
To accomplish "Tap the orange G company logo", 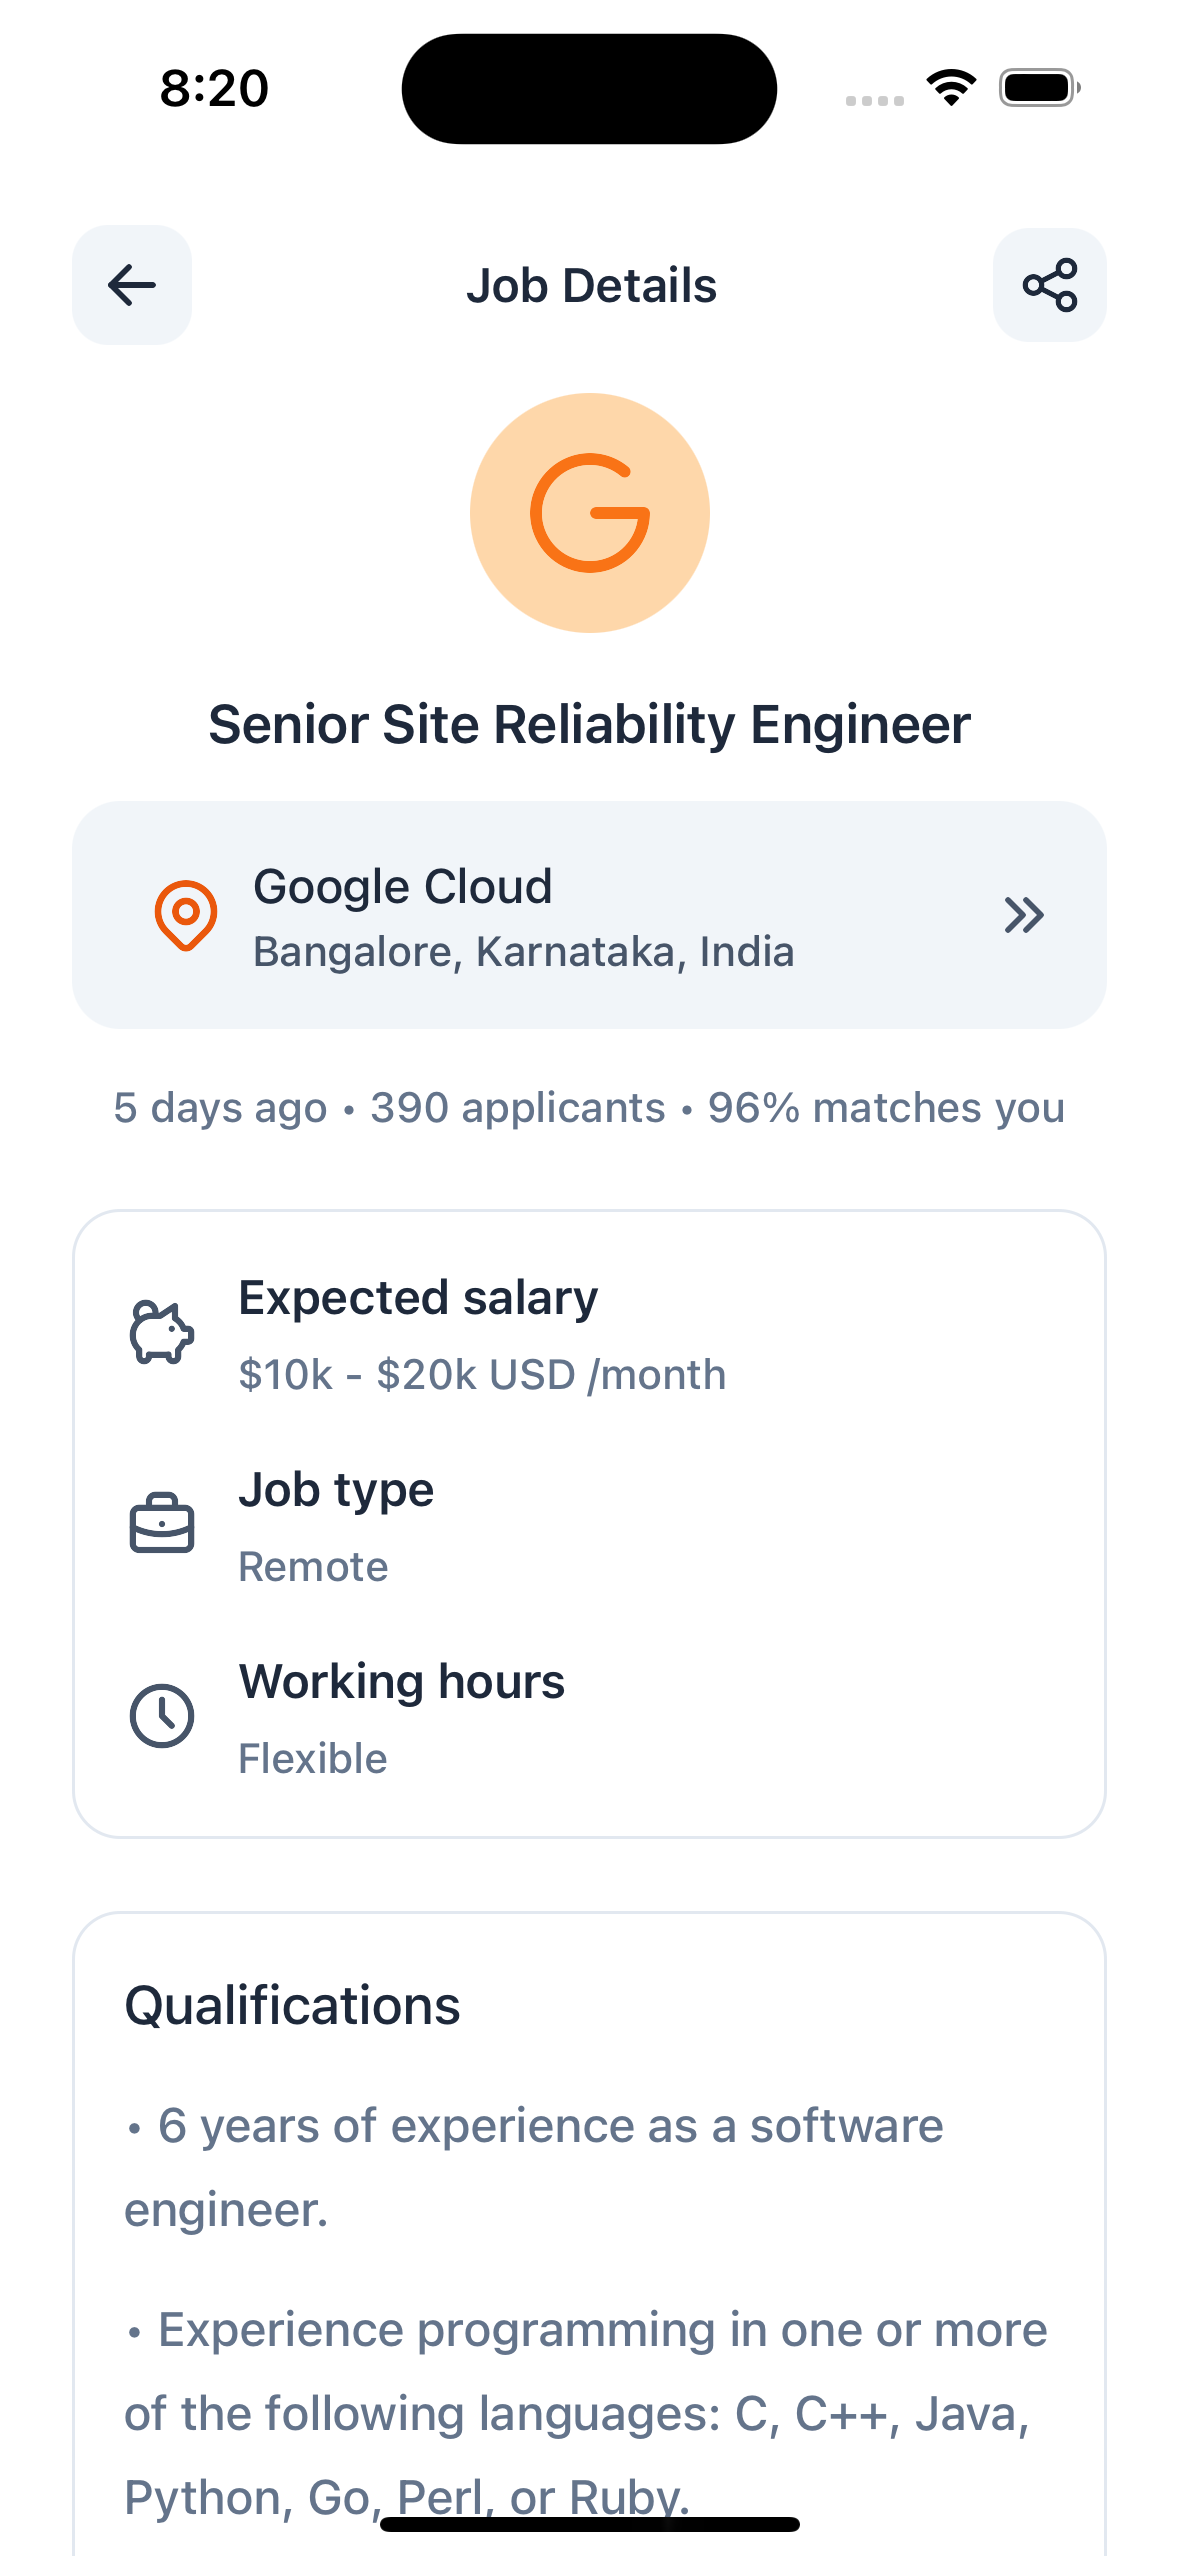I will click(x=589, y=513).
